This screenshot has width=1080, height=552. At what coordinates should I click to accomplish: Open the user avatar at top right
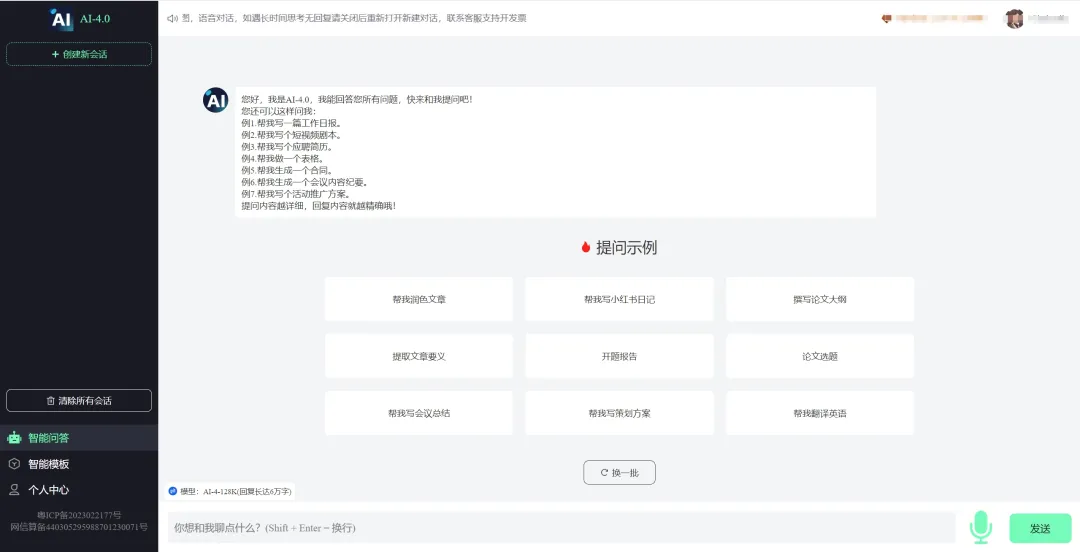(1014, 19)
